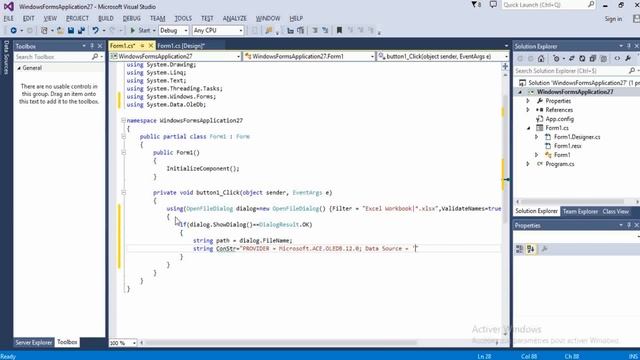The height and width of the screenshot is (360, 640).
Task: Open the TEAM menu
Action: point(158,18)
